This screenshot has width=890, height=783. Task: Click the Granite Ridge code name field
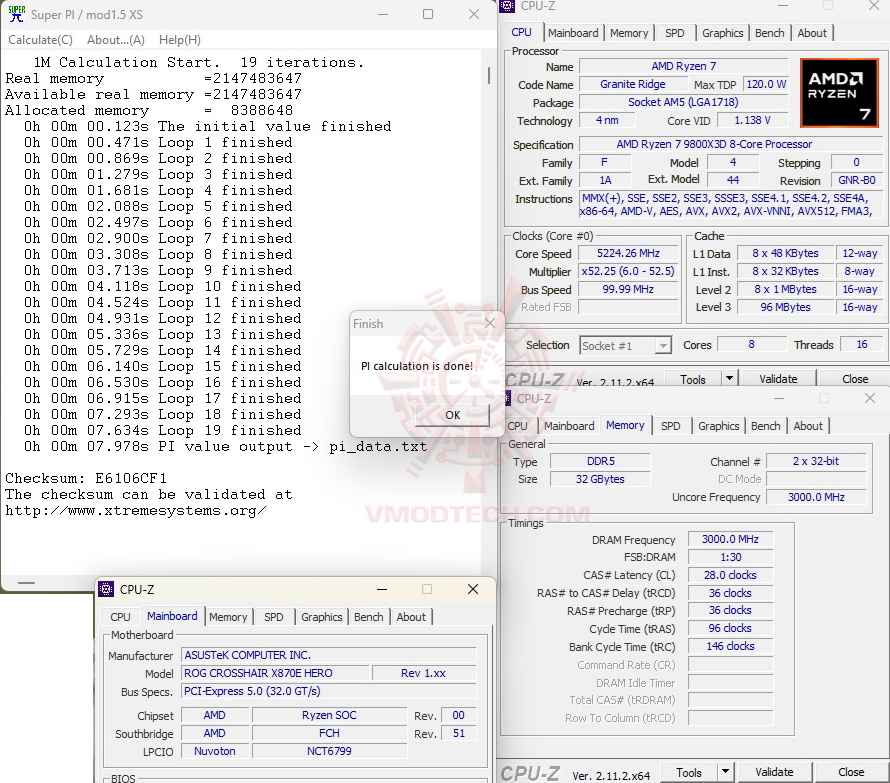point(632,84)
